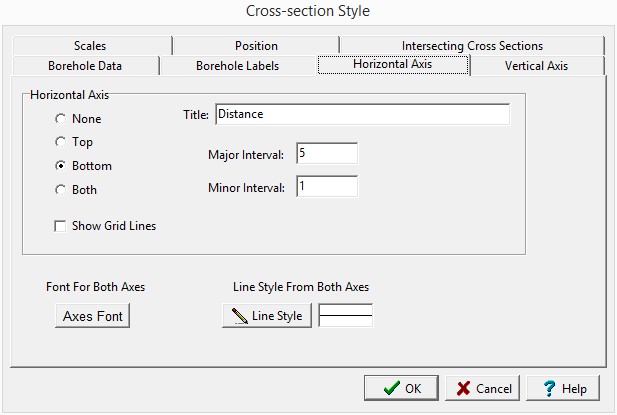The width and height of the screenshot is (617, 415).
Task: Switch to Borehole Labels tab
Action: [237, 66]
